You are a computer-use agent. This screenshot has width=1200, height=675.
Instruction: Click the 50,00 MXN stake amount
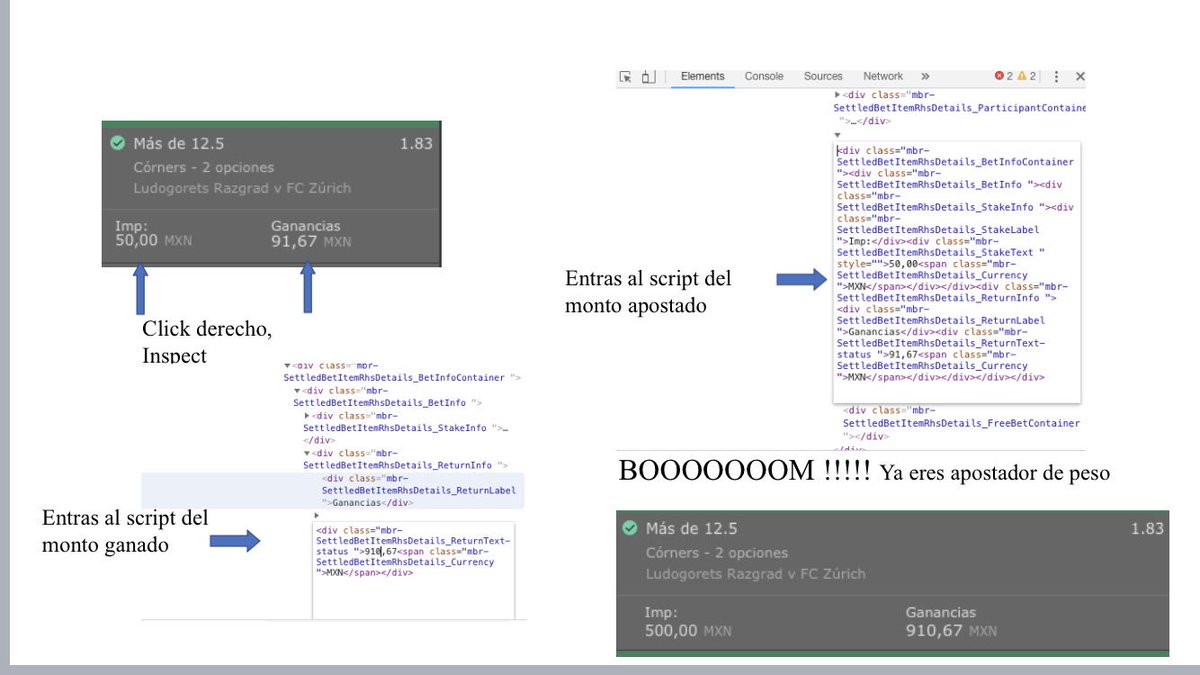click(x=152, y=241)
